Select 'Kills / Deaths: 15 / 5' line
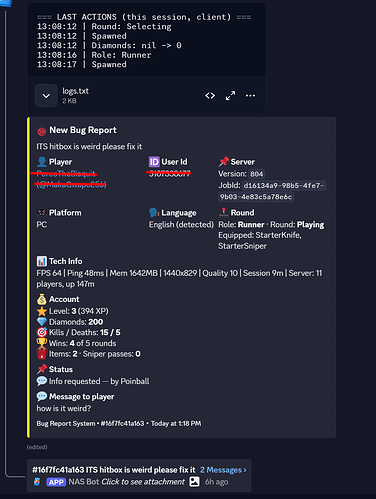 [x=85, y=332]
